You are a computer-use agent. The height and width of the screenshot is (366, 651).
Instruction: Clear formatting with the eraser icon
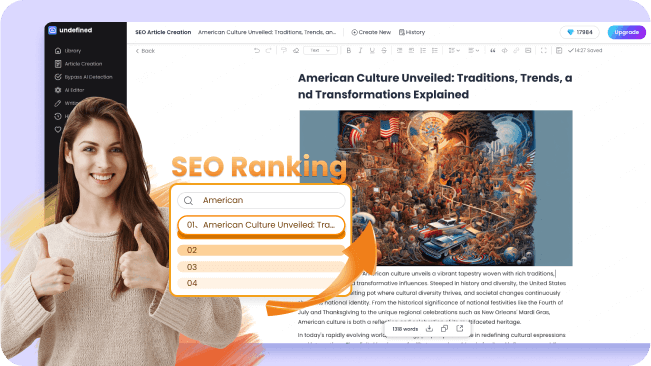click(296, 51)
